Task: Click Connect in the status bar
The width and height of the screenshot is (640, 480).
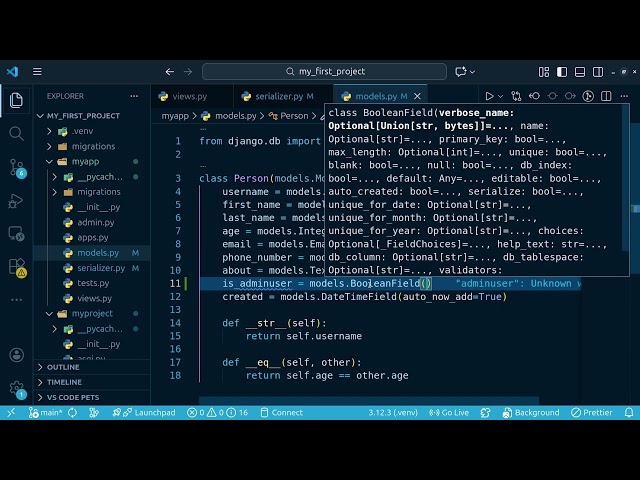Action: point(282,413)
